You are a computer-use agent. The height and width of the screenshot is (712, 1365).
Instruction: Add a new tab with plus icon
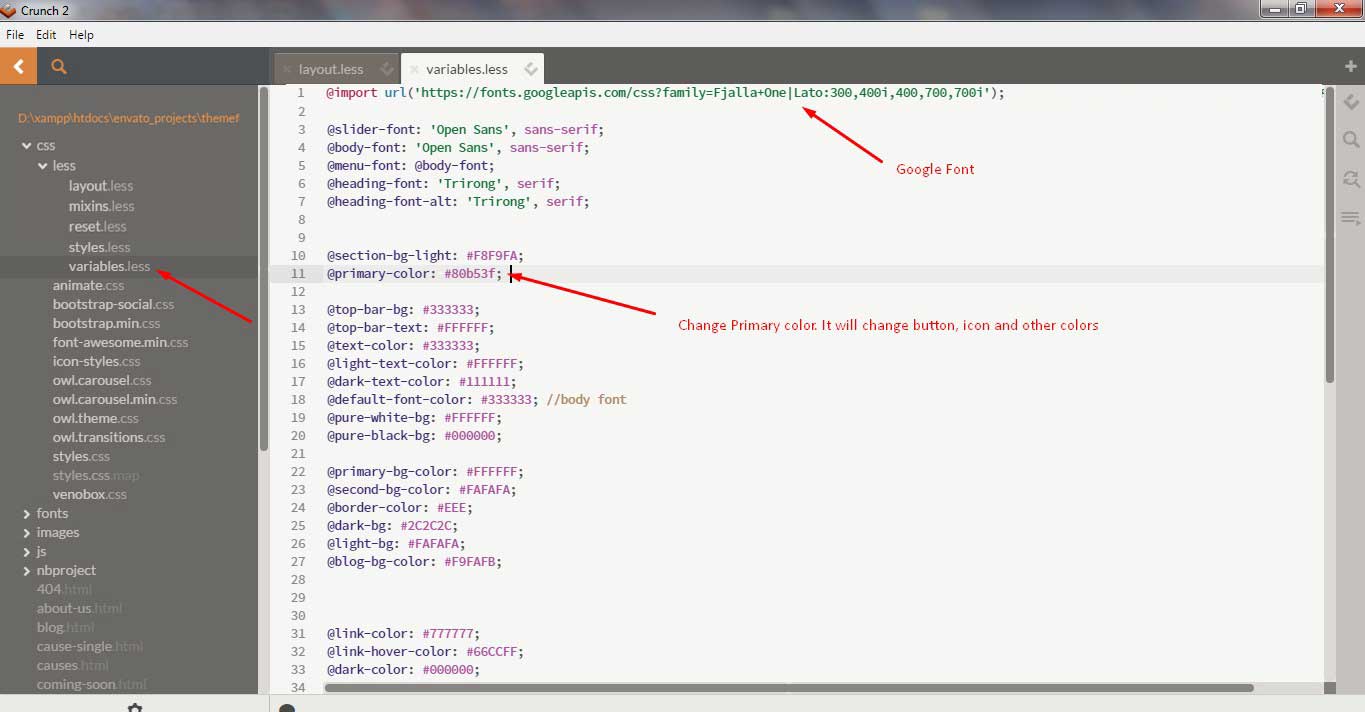1351,66
